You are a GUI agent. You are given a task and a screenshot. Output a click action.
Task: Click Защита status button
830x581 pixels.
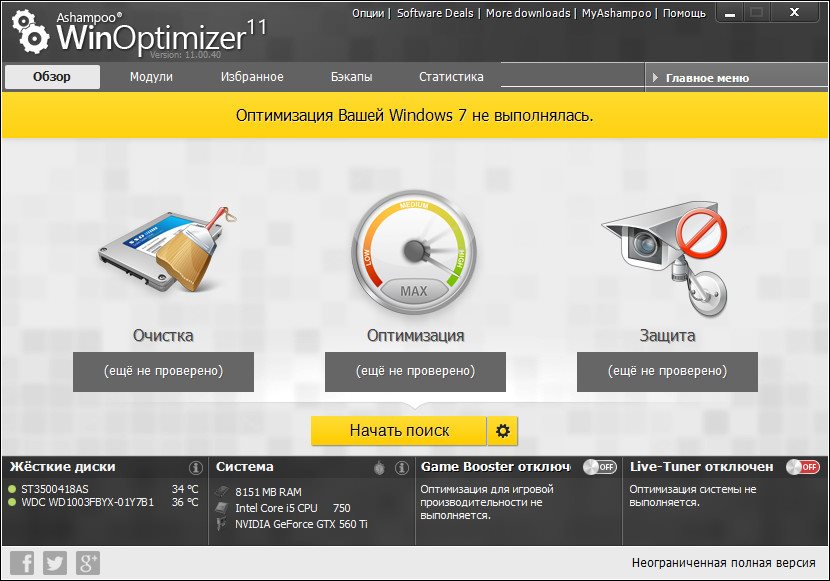667,372
